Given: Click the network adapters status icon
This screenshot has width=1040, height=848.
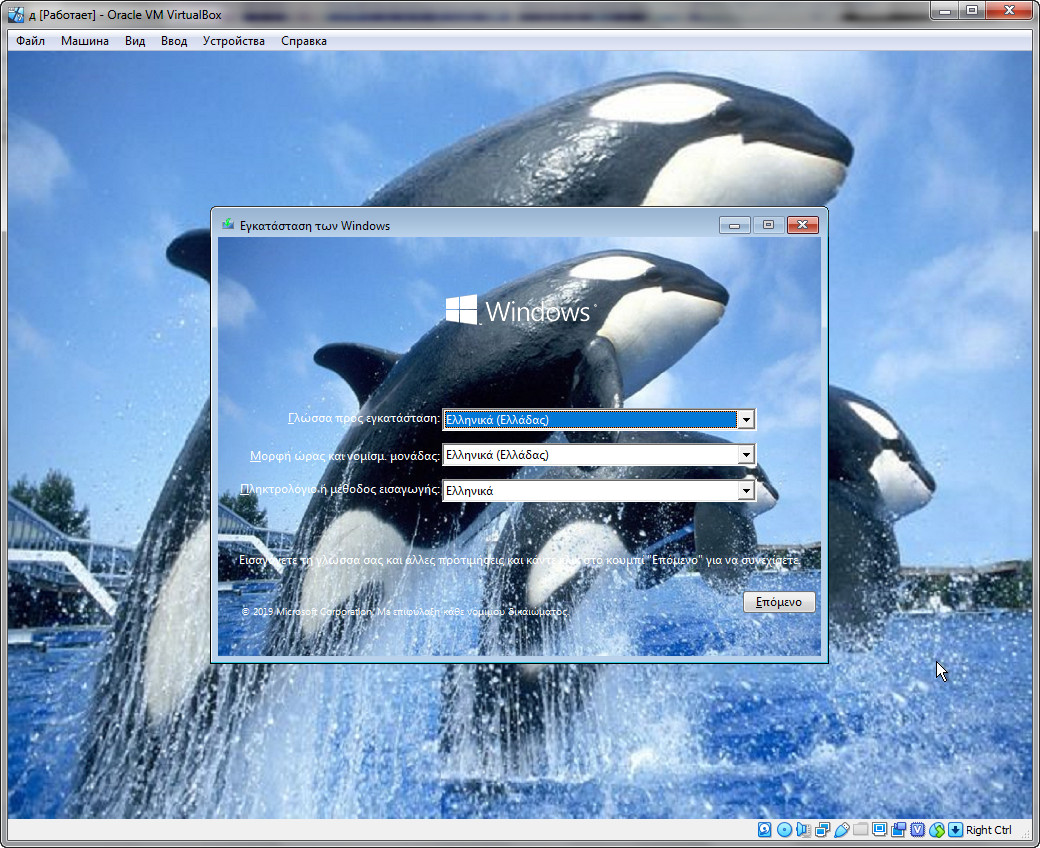Looking at the screenshot, I should tap(822, 830).
